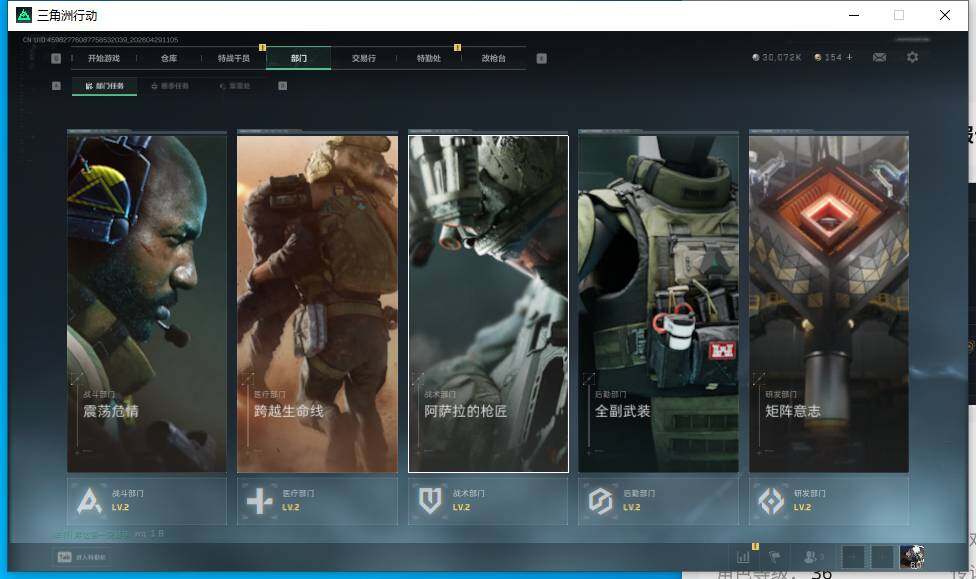This screenshot has width=976, height=579.
Task: Go to the 改枪台 tab
Action: [493, 59]
